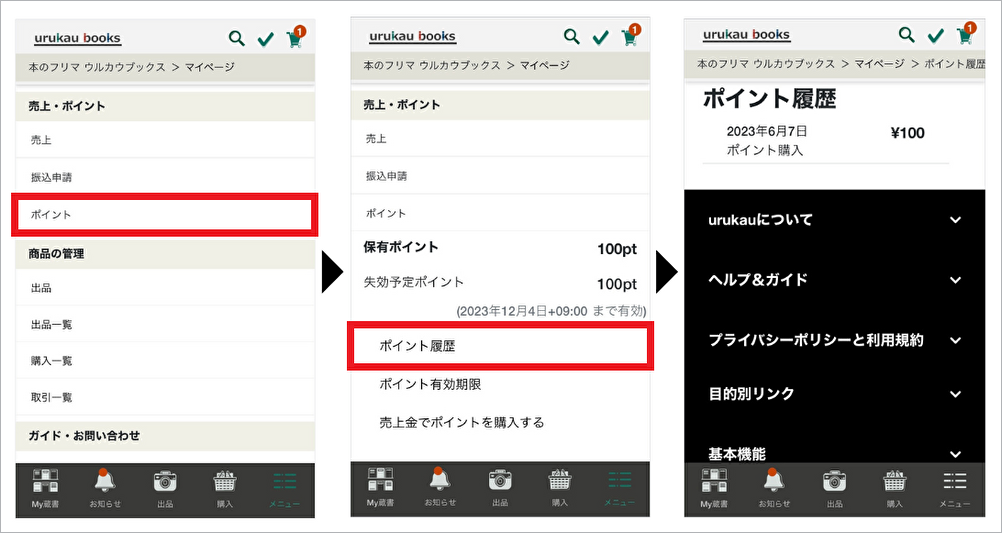Tap the 出品 camera icon in the right screen

coord(834,487)
